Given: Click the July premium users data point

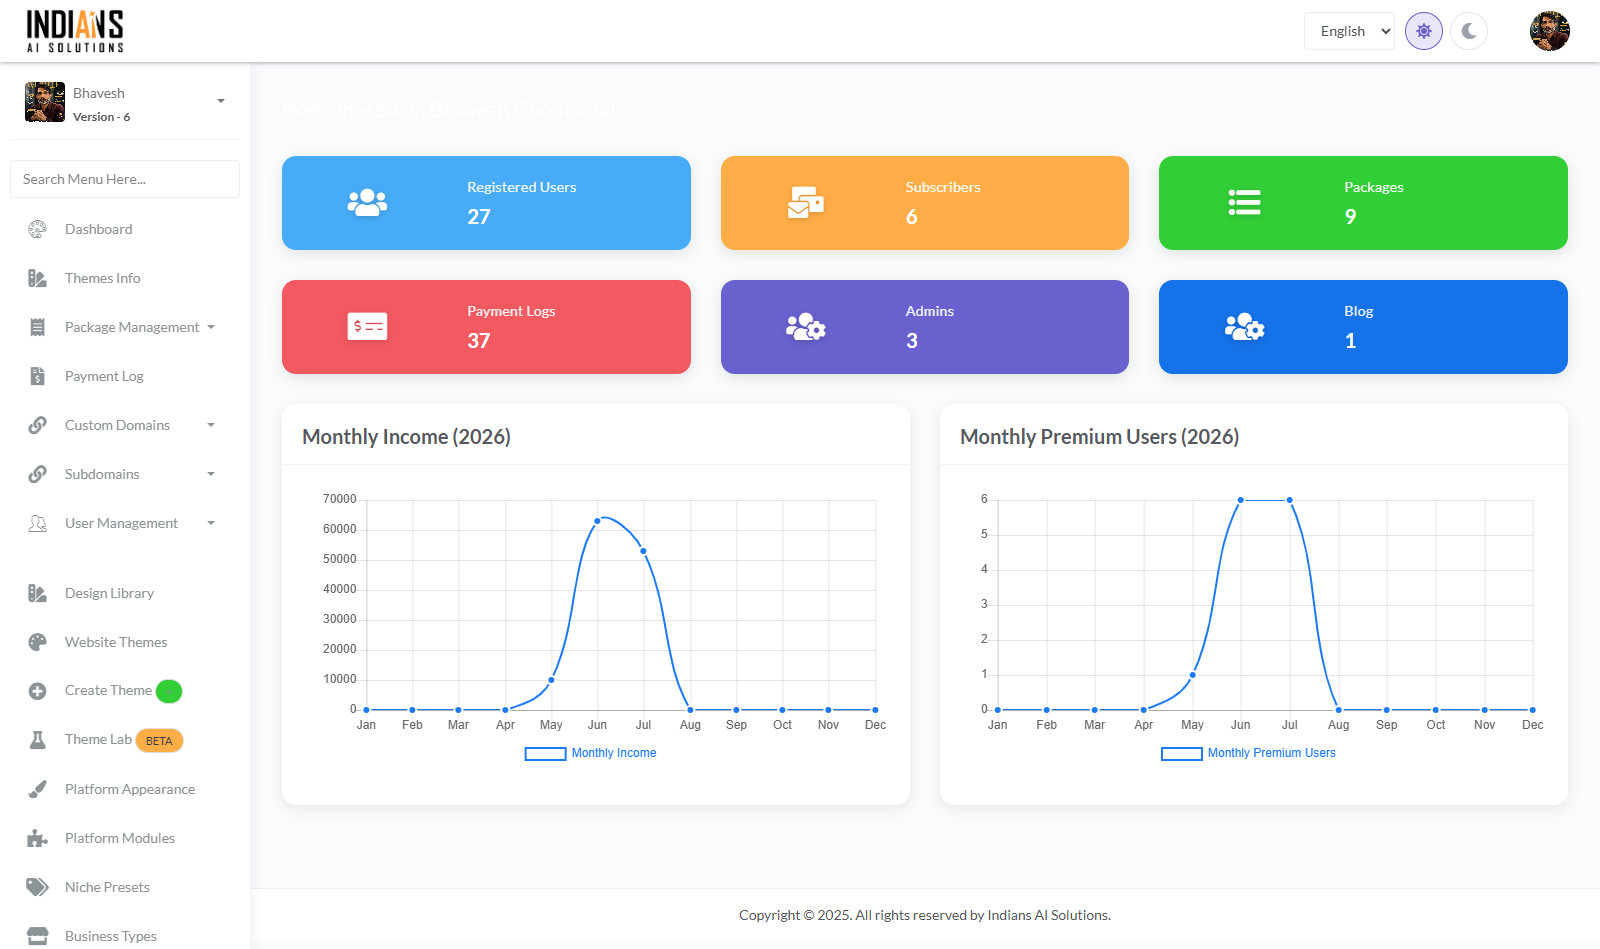Looking at the screenshot, I should 1290,500.
